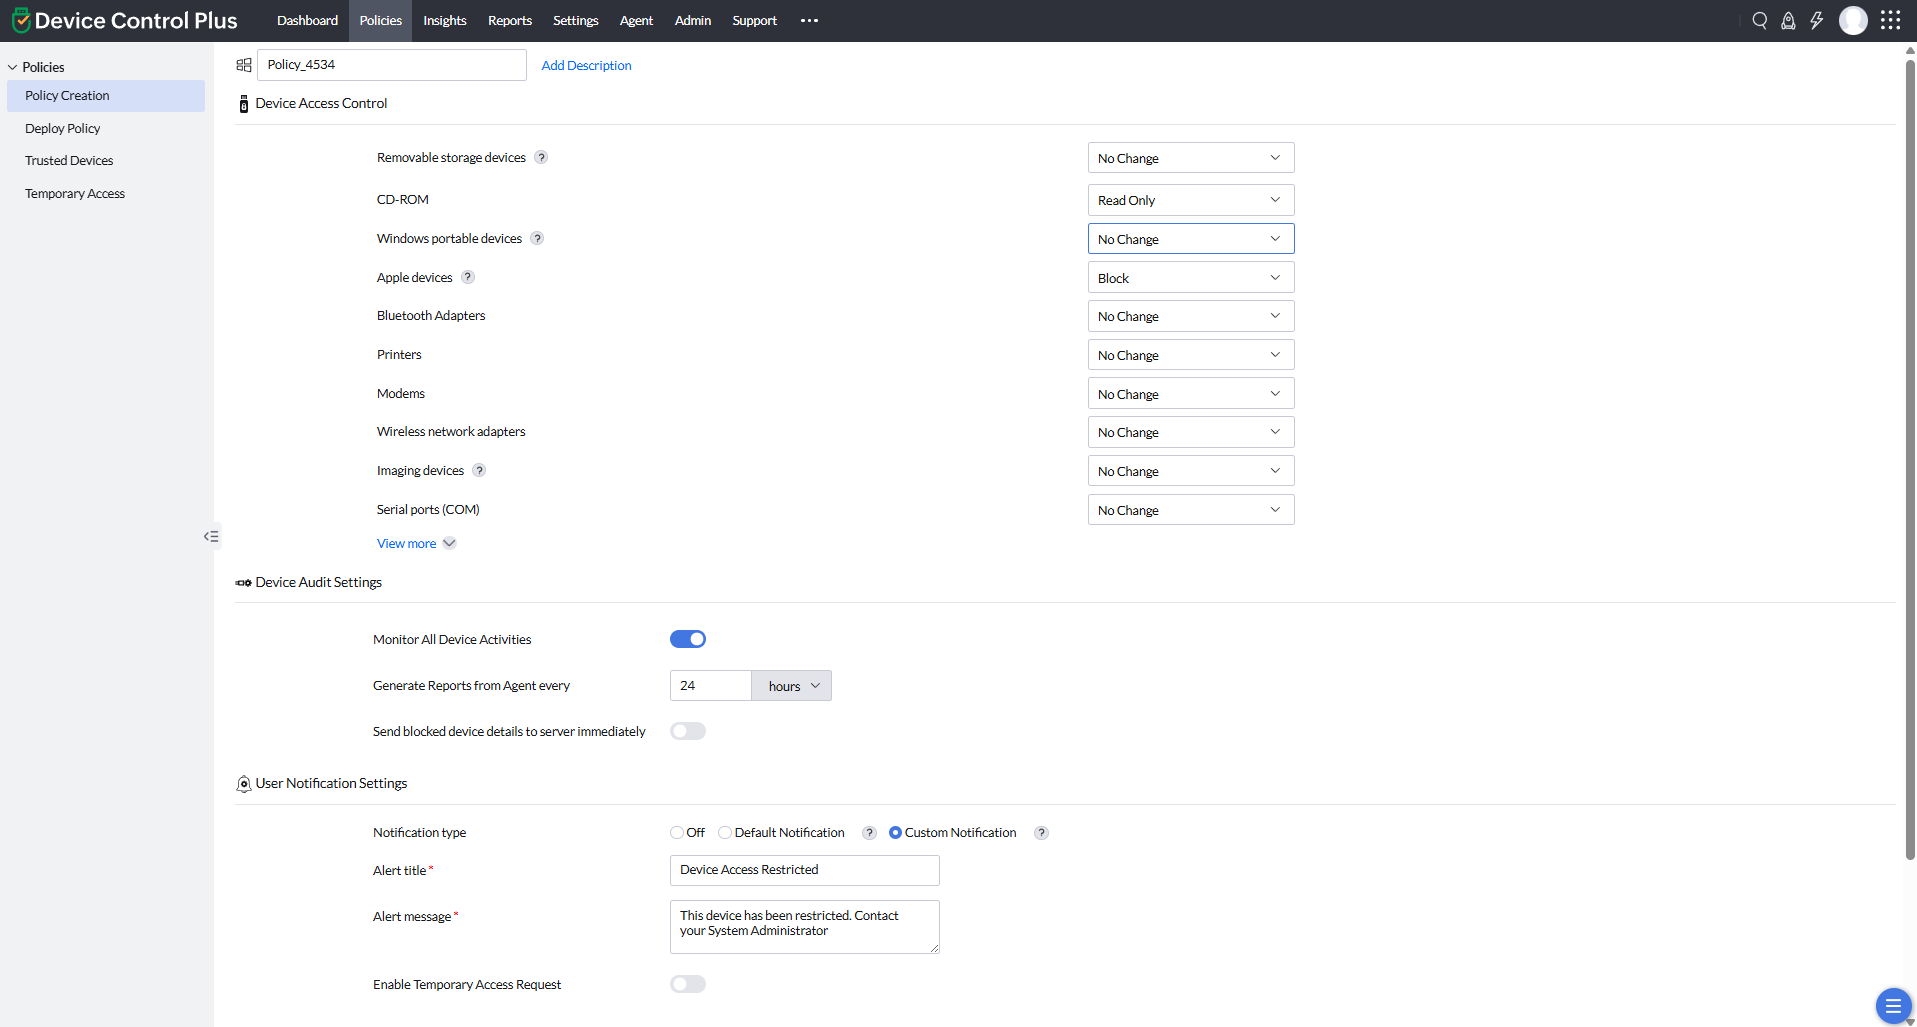The height and width of the screenshot is (1027, 1917).
Task: Open the Settings tab
Action: click(x=576, y=20)
